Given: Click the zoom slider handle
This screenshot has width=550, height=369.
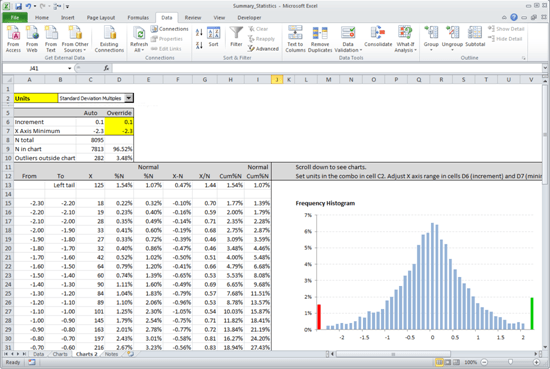Looking at the screenshot, I should [x=510, y=362].
